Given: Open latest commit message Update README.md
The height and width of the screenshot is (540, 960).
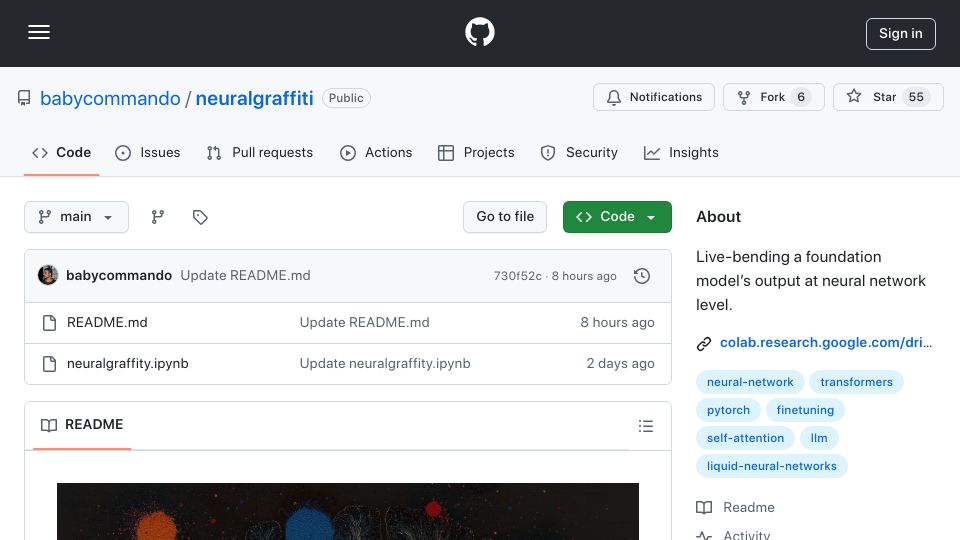Looking at the screenshot, I should (x=246, y=276).
